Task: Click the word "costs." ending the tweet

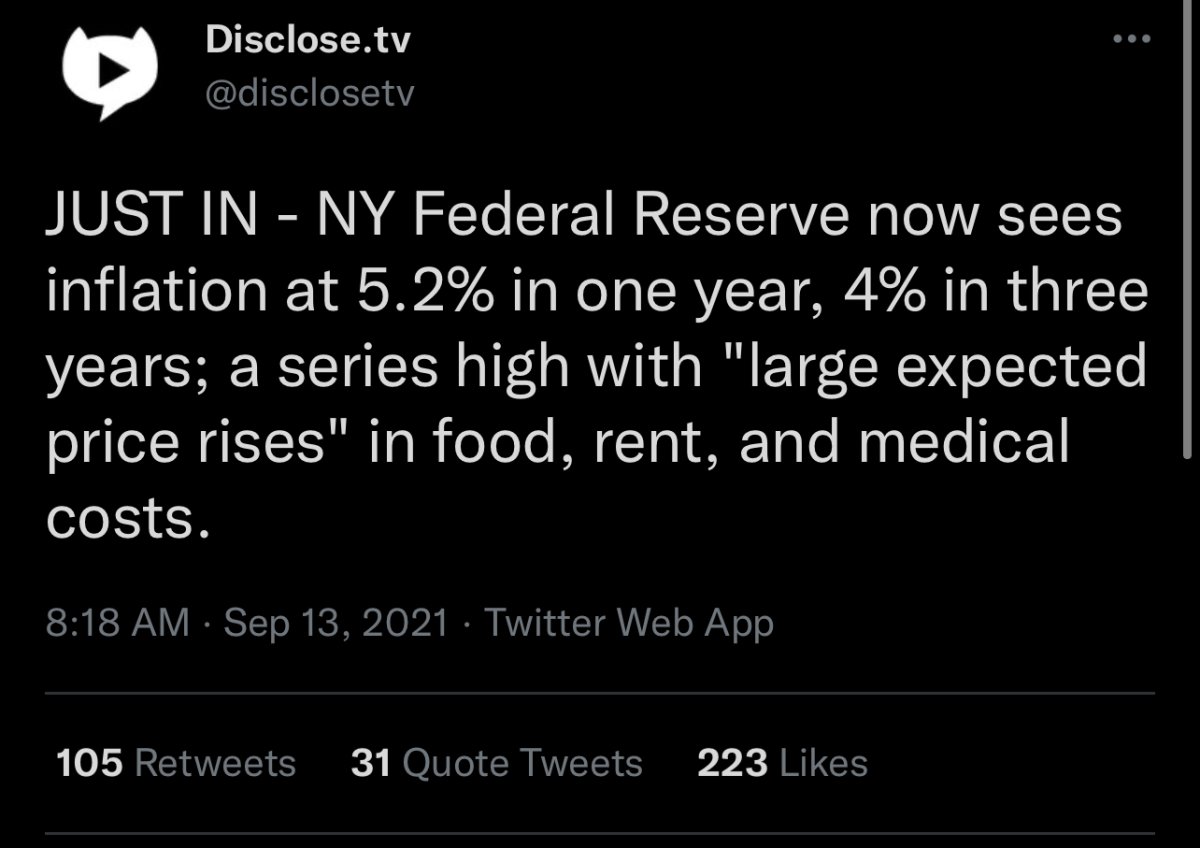Action: click(128, 516)
